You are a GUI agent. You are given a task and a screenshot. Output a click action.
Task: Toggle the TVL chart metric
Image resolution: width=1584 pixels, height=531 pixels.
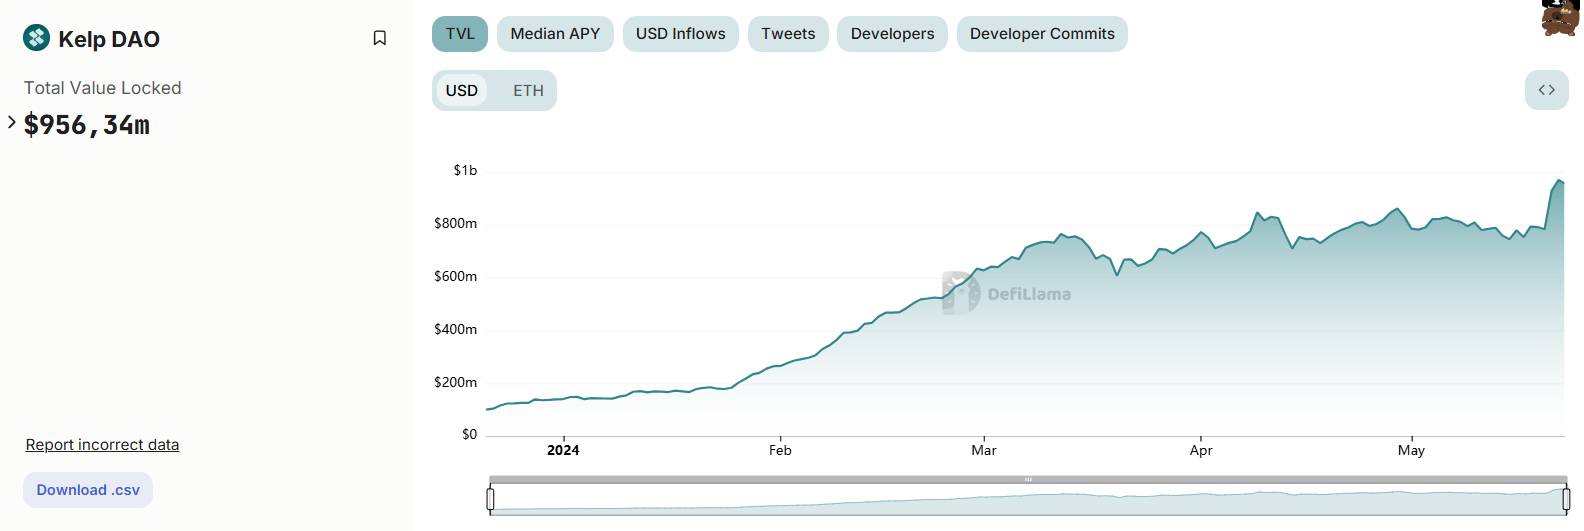click(460, 34)
